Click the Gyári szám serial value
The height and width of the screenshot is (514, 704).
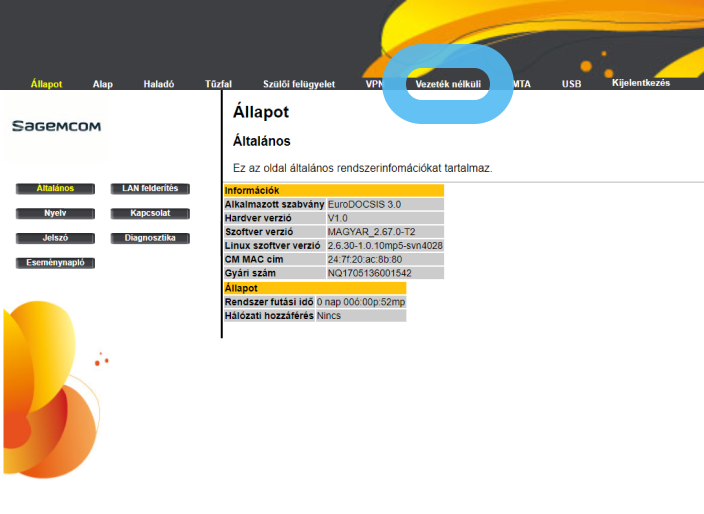pos(369,273)
